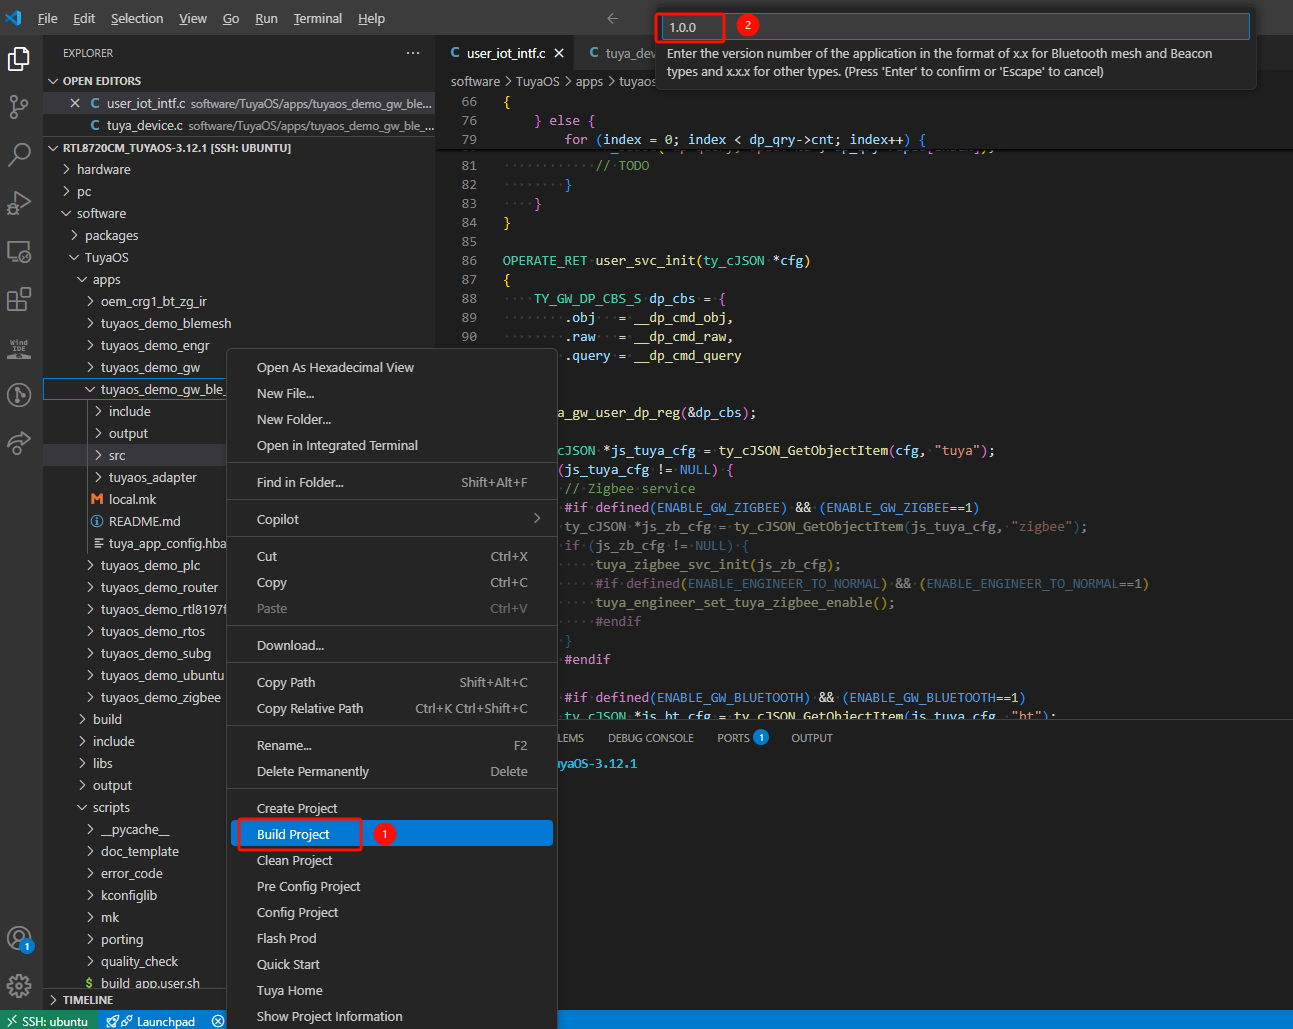Select Open As Hexadecimal View
This screenshot has width=1293, height=1029.
pyautogui.click(x=392, y=367)
